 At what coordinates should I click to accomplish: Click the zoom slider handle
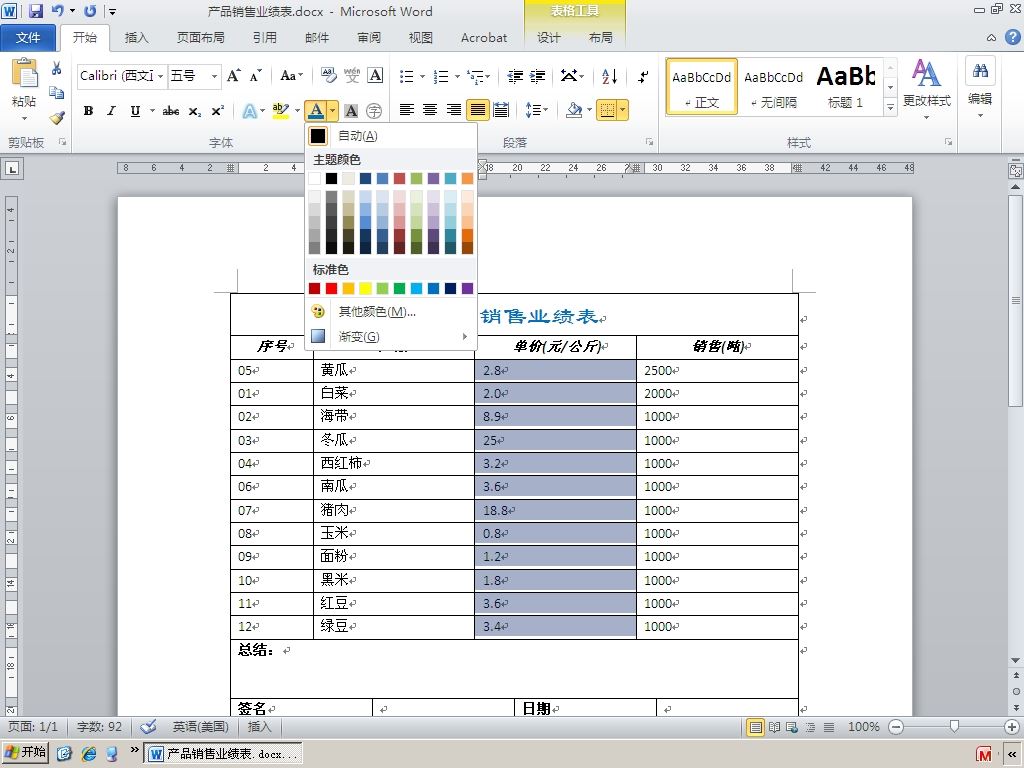coord(954,726)
